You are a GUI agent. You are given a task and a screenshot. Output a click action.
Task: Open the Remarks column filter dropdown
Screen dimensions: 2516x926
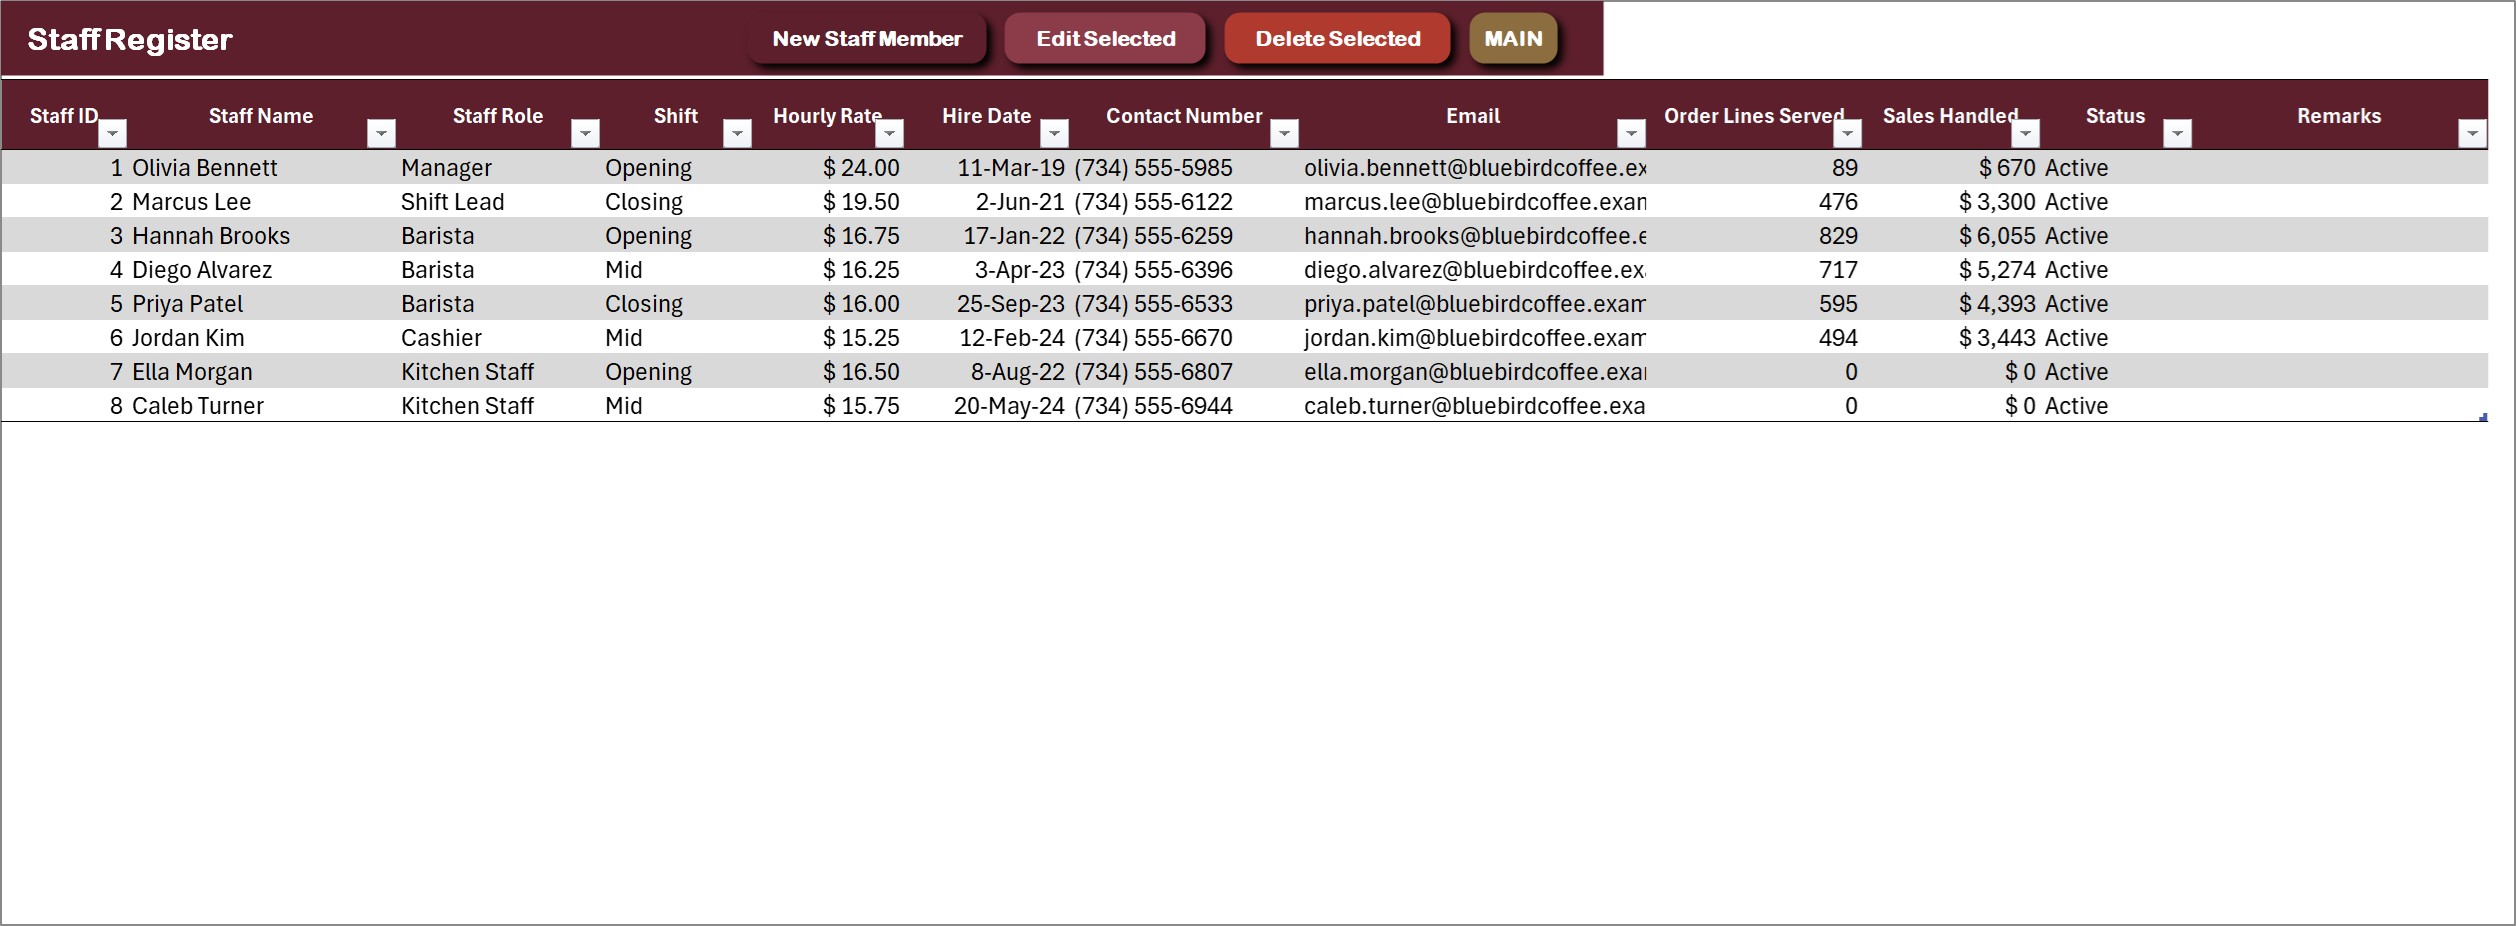[x=2472, y=133]
